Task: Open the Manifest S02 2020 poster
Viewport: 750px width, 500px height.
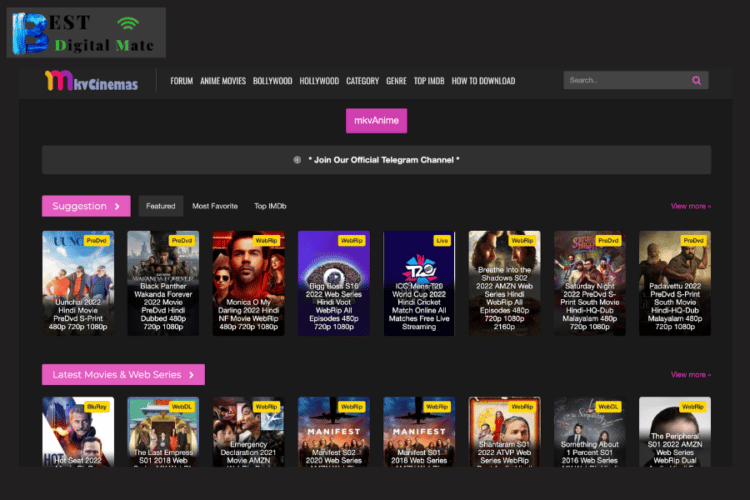Action: point(334,432)
